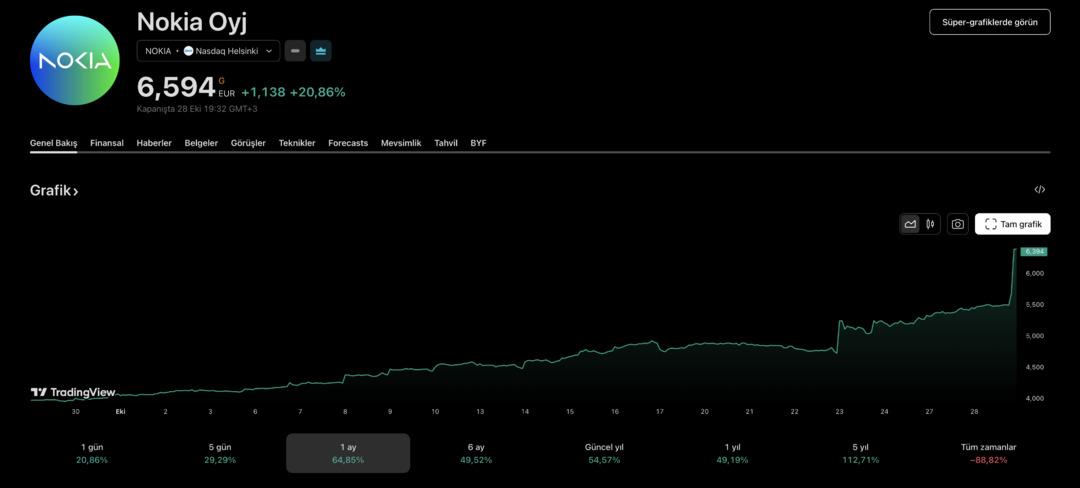Screen dimensions: 1080x488
Task: Expand the Grafik section heading
Action: point(54,191)
